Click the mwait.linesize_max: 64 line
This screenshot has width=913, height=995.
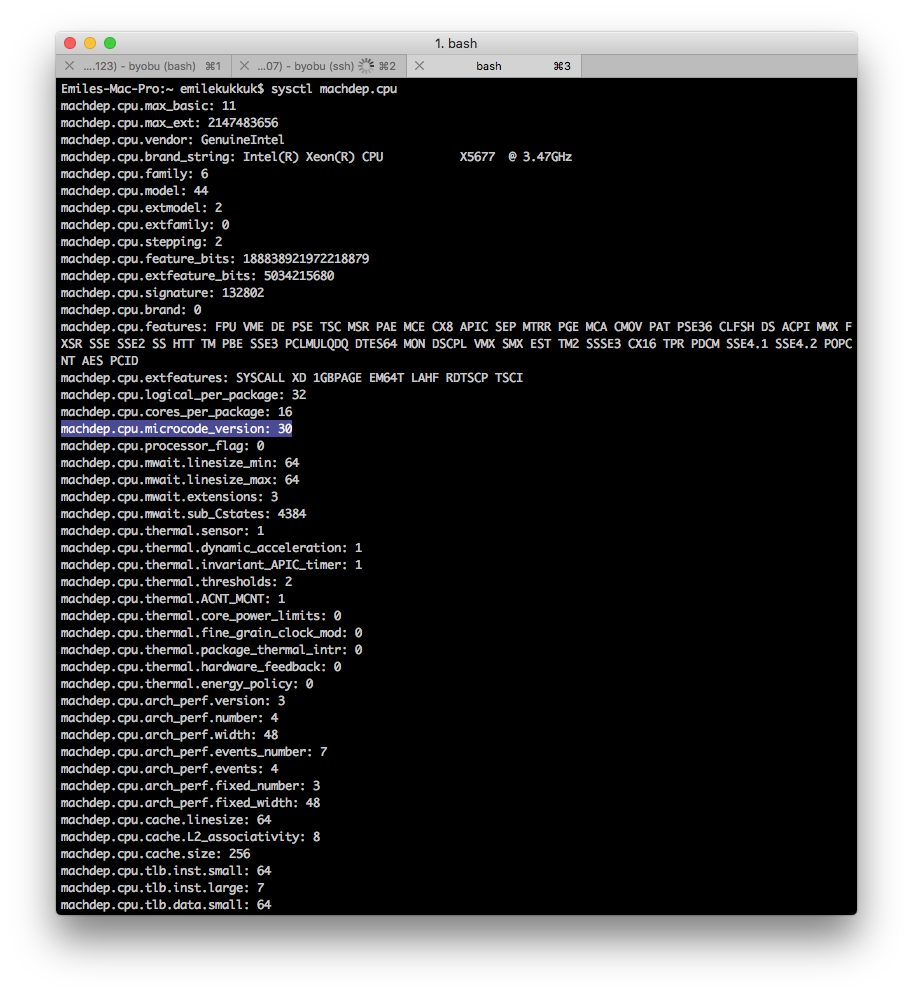[180, 480]
